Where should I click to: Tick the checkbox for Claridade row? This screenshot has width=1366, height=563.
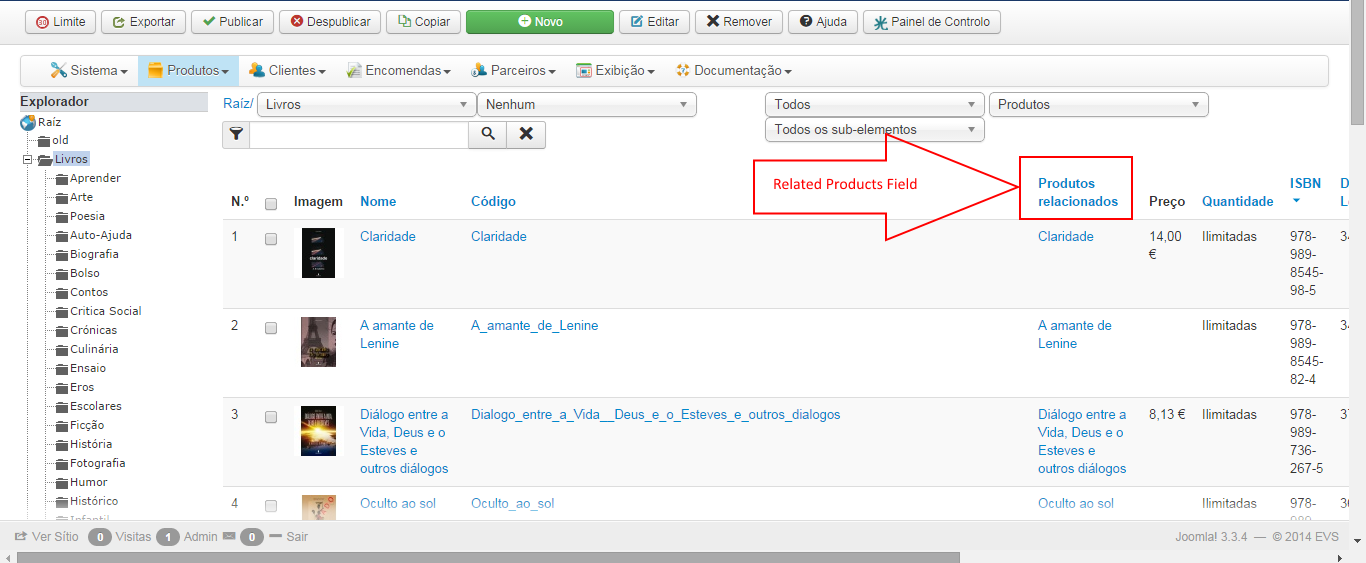click(x=271, y=240)
